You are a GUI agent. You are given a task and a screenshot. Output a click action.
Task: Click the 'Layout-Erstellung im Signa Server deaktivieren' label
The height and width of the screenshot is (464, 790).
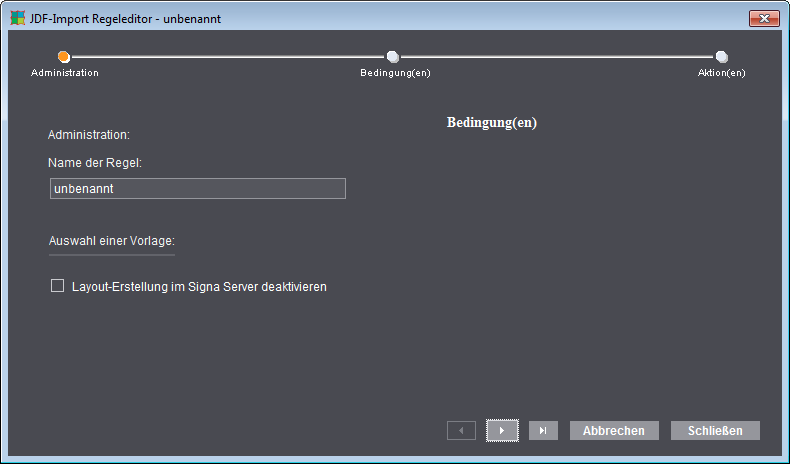pyautogui.click(x=200, y=287)
